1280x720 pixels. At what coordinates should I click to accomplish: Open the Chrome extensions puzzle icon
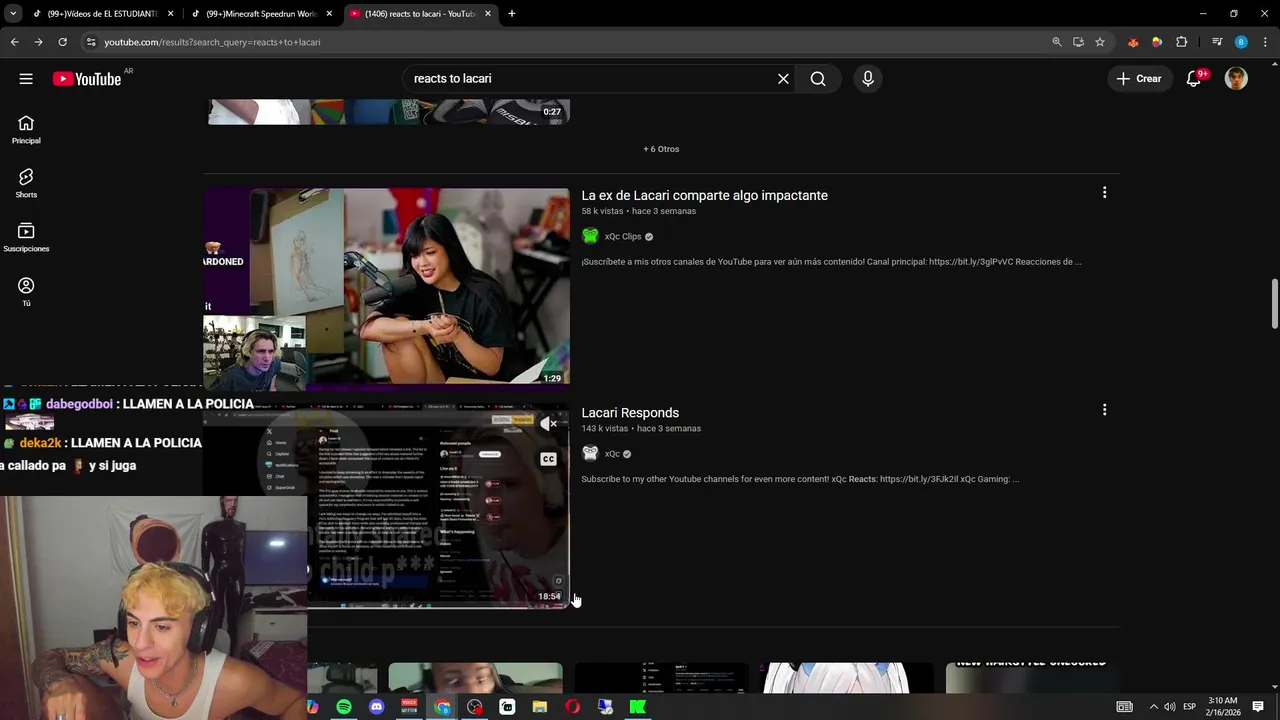tap(1182, 42)
